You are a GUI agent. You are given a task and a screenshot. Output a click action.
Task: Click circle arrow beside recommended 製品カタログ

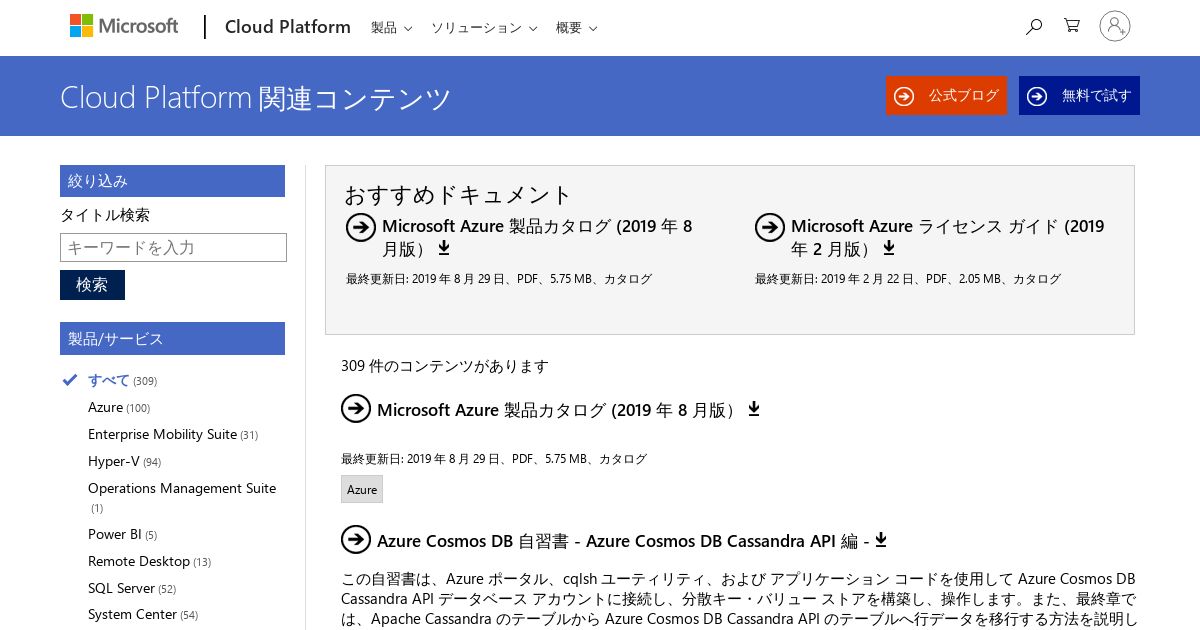click(361, 227)
